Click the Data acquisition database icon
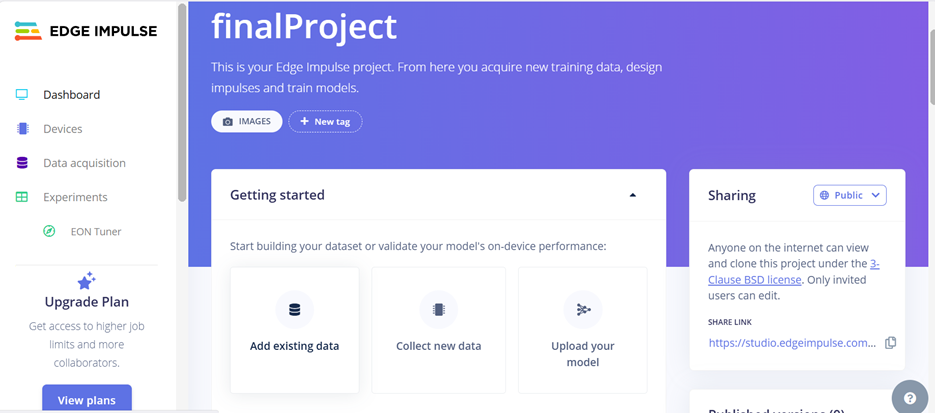The width and height of the screenshot is (935, 413). [22, 163]
